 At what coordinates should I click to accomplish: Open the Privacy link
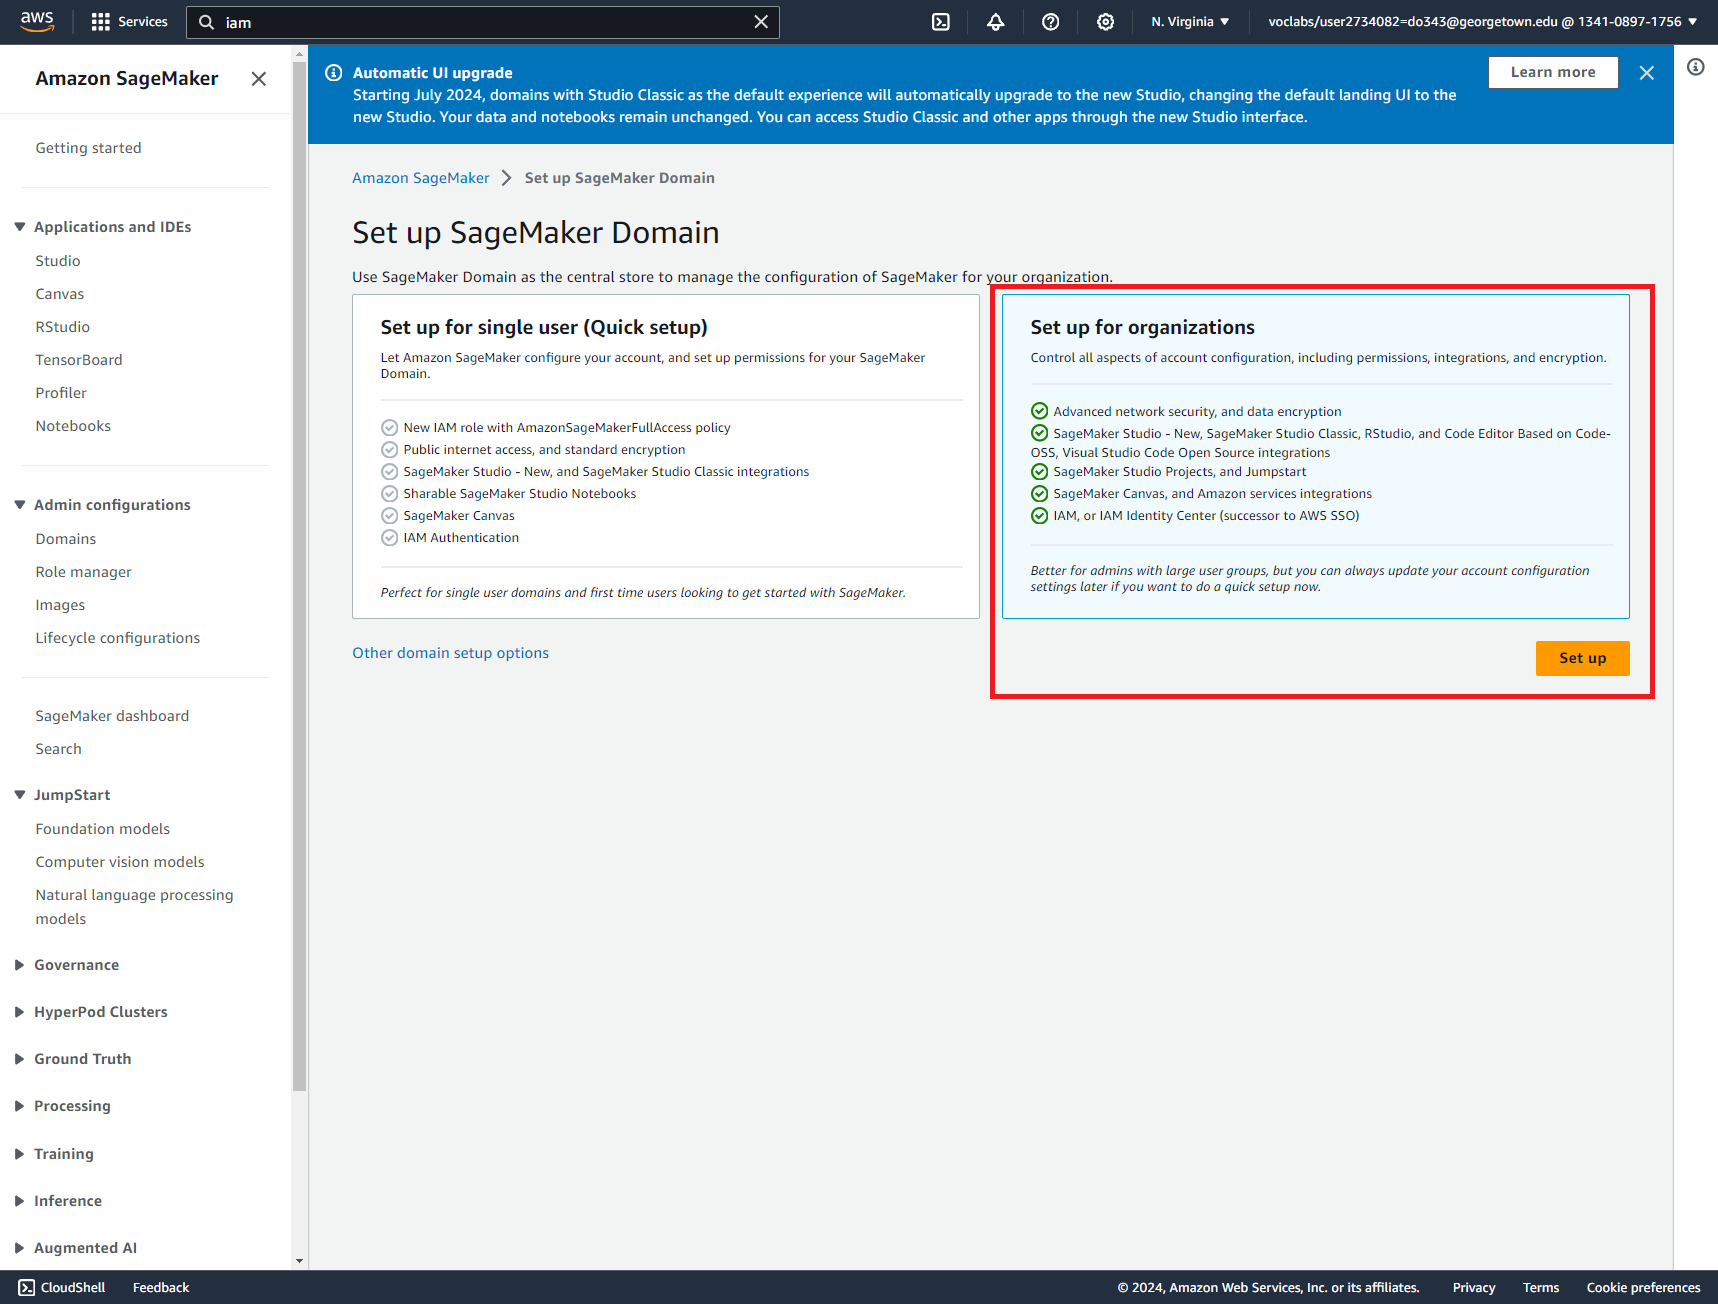tap(1474, 1287)
